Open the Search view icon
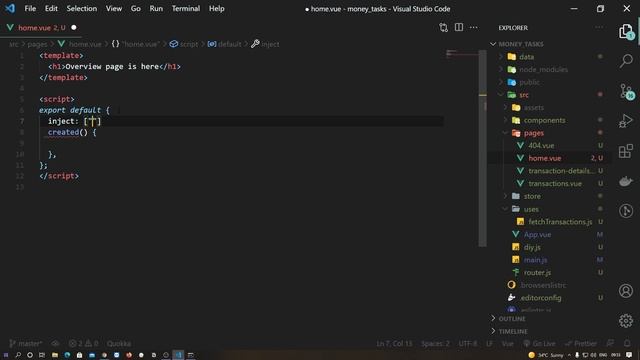 click(x=626, y=61)
